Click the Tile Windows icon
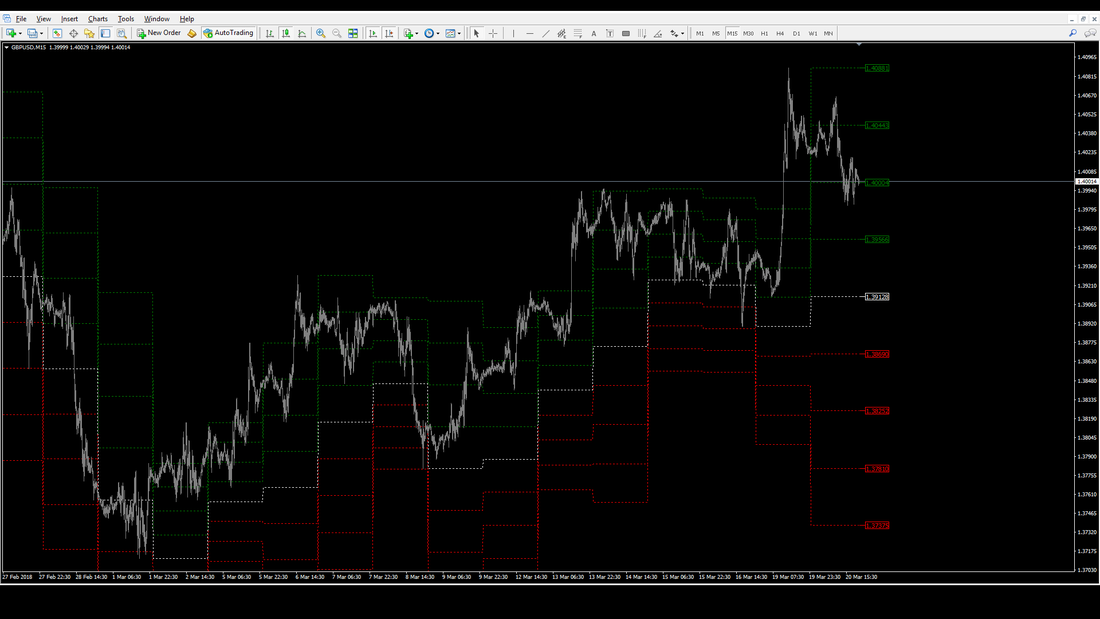 [x=353, y=33]
